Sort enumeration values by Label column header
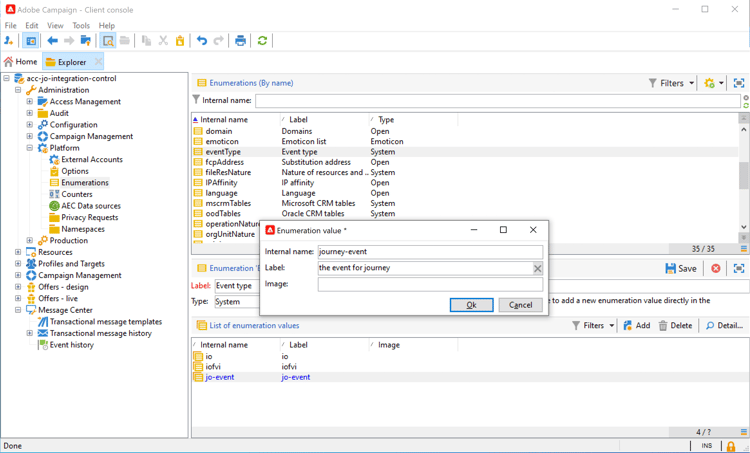Viewport: 750px width, 453px height. [324, 345]
